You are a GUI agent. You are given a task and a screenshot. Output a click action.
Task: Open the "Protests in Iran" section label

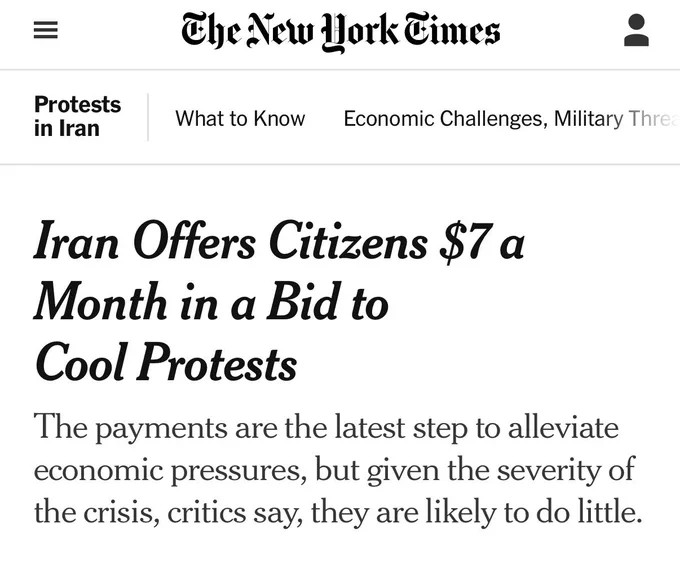pyautogui.click(x=77, y=116)
